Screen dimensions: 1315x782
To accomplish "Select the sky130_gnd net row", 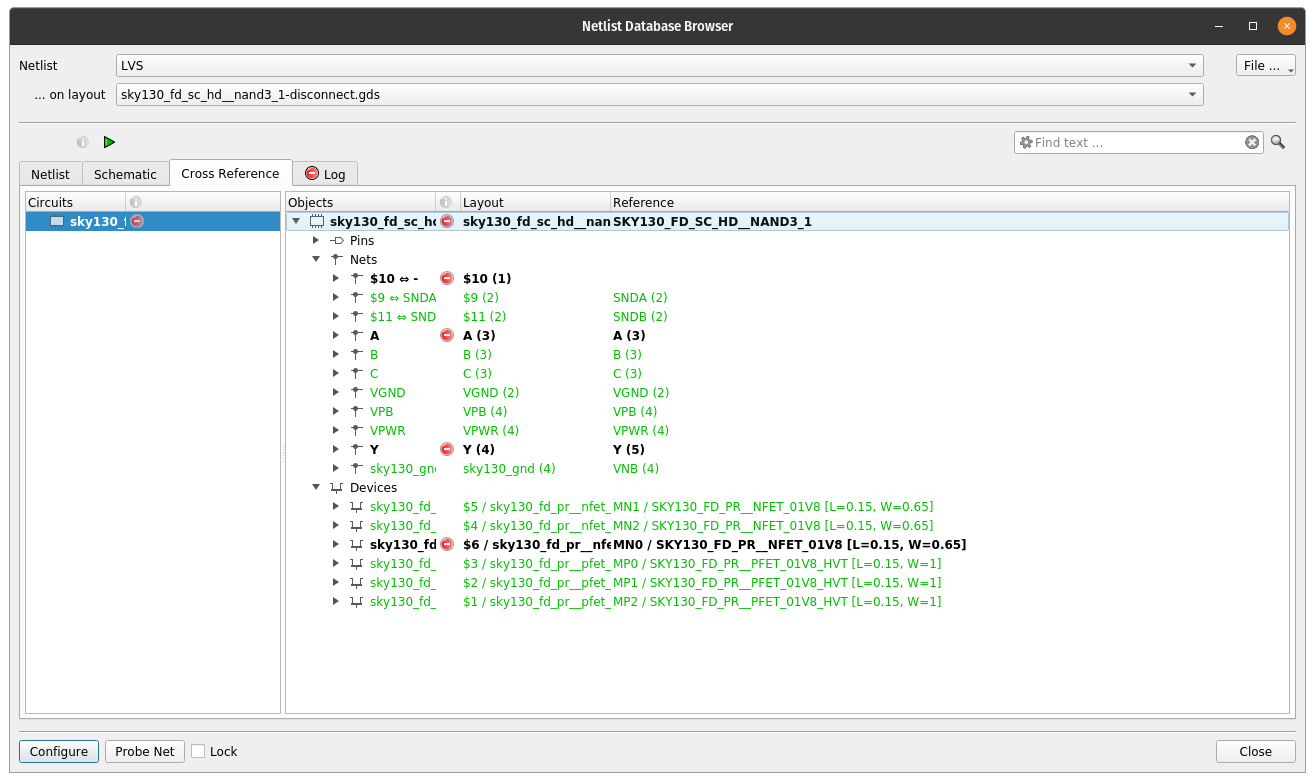I will 787,468.
